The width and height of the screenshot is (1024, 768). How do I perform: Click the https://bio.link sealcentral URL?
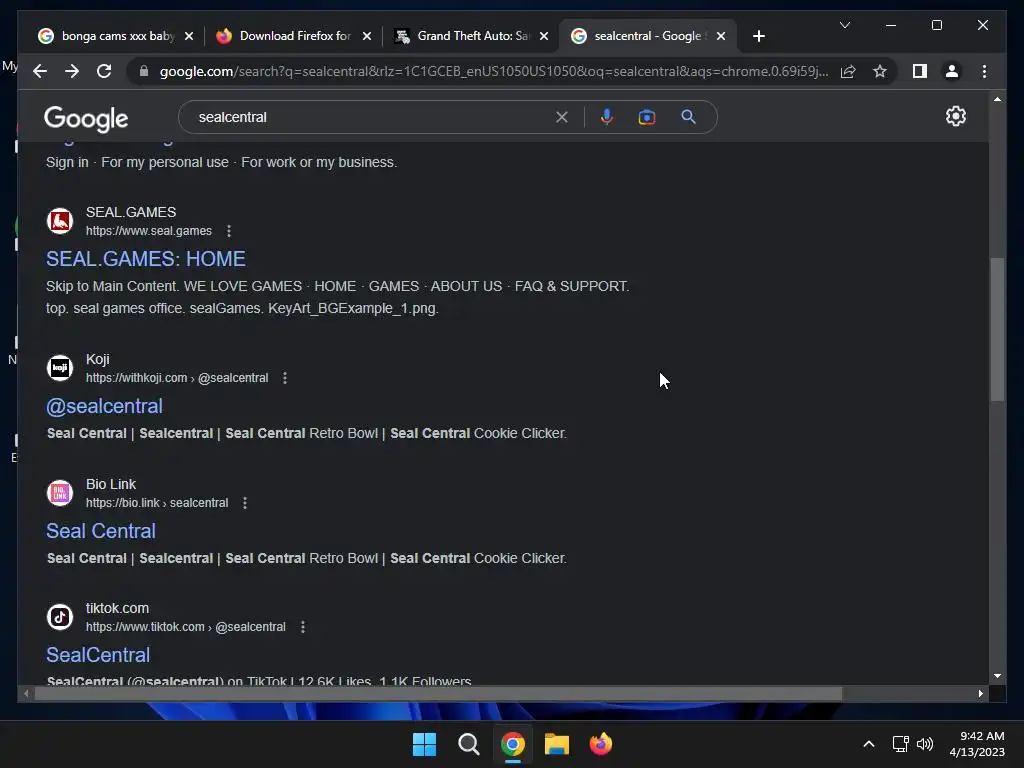157,503
